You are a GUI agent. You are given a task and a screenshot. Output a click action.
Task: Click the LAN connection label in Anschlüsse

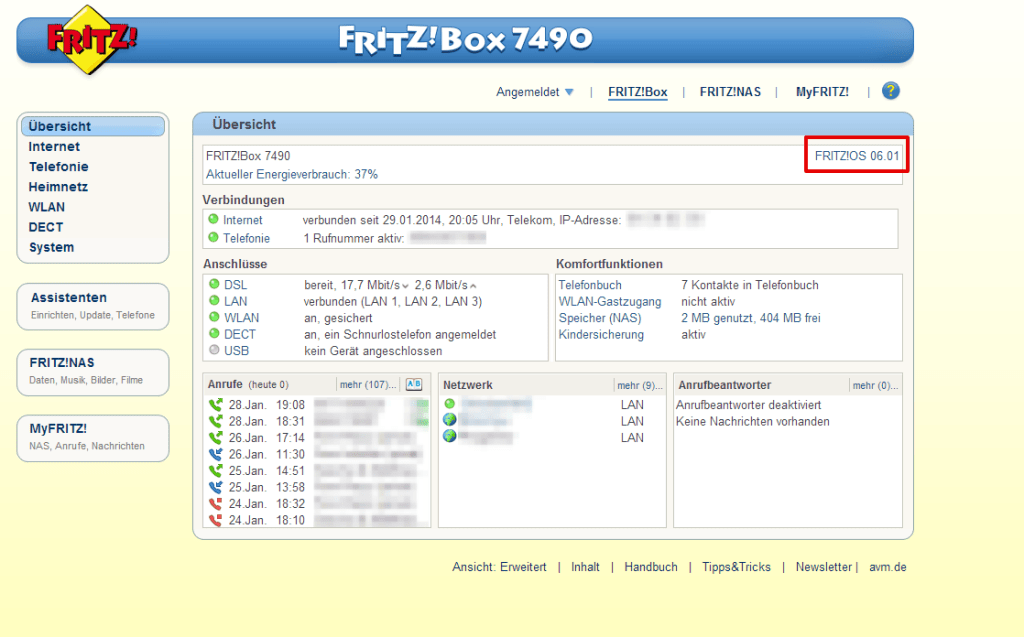click(236, 301)
